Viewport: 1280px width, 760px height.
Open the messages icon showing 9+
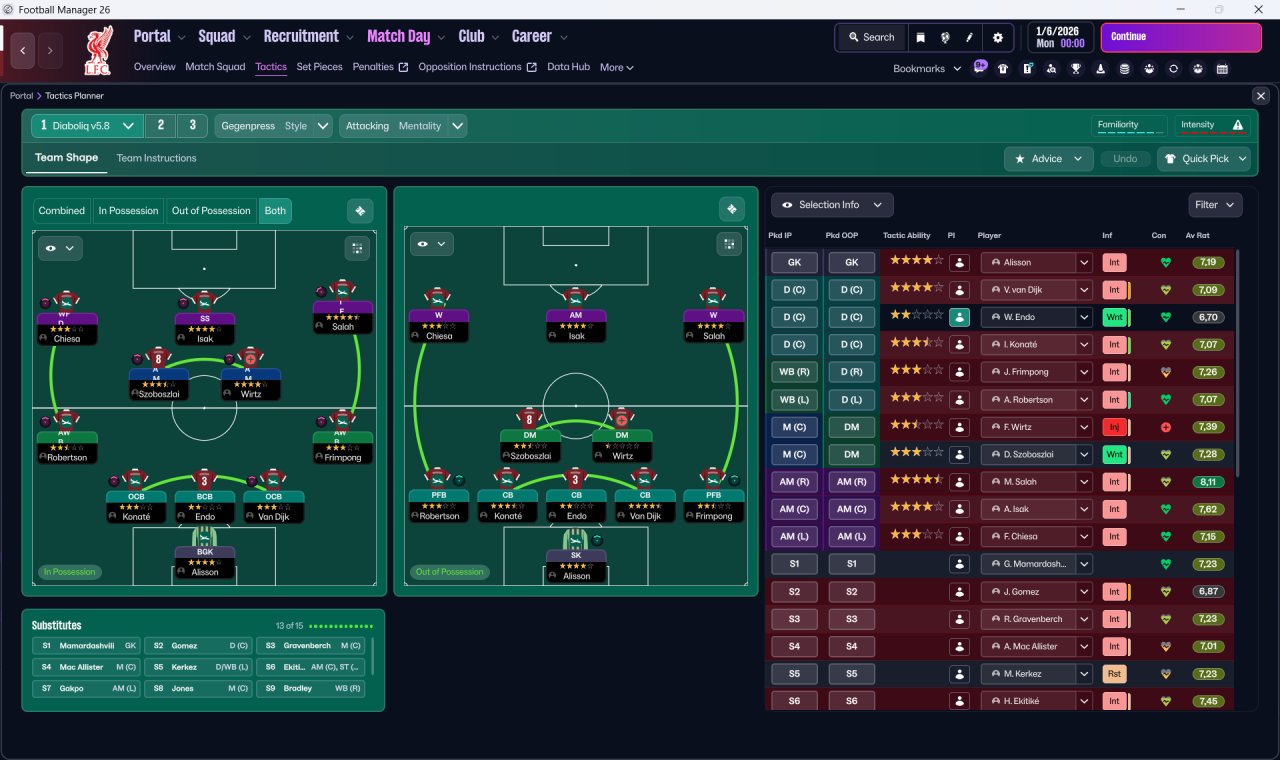(979, 67)
